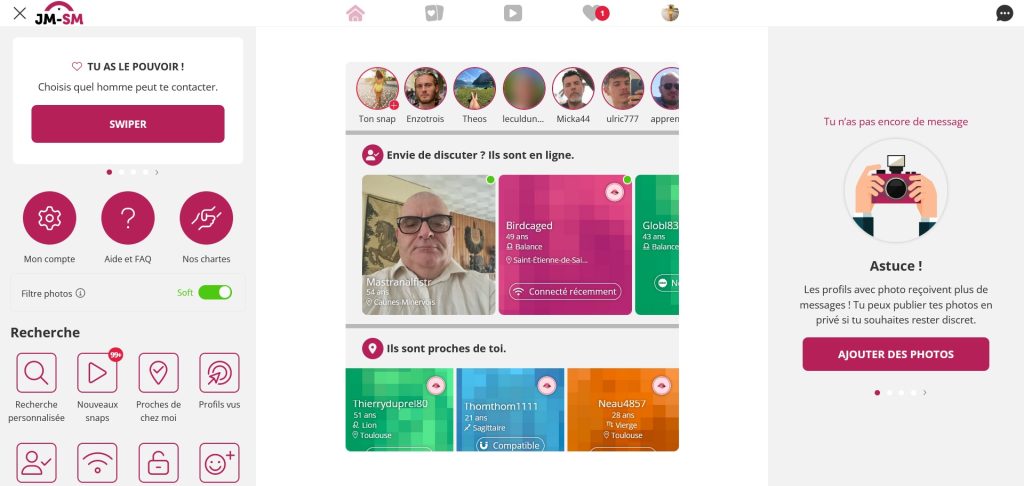The image size is (1024, 486).
Task: Open the video snaps play icon in top bar
Action: pos(513,13)
